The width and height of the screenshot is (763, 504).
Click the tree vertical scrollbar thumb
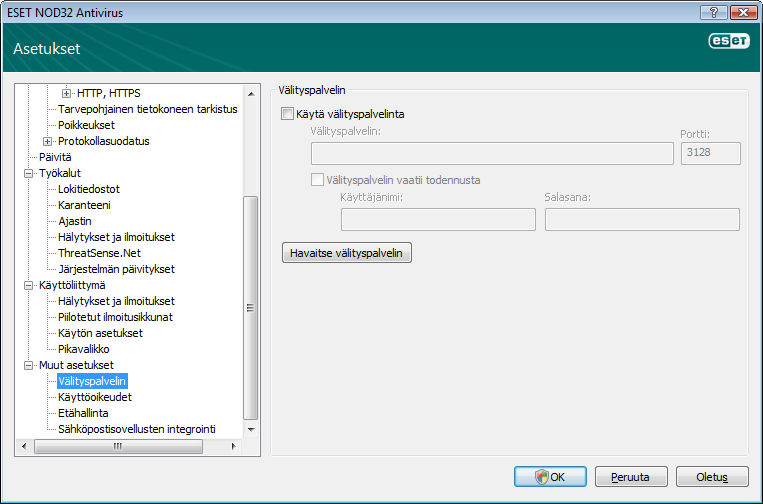251,308
